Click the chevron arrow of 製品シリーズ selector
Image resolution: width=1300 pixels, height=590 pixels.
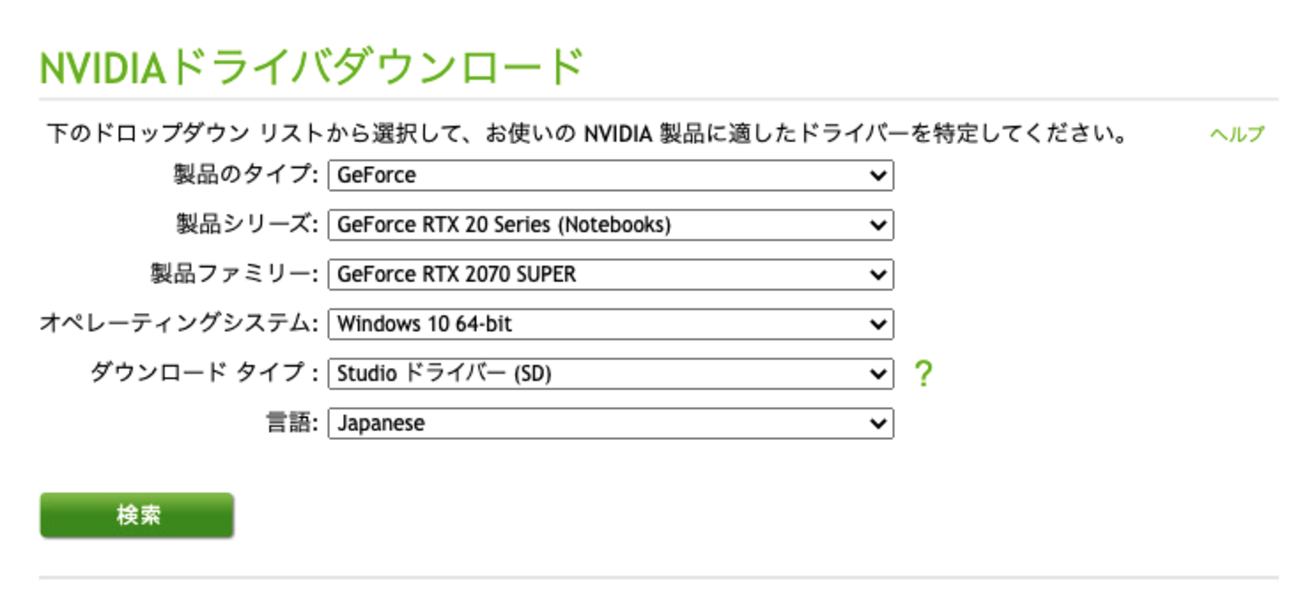[x=878, y=225]
